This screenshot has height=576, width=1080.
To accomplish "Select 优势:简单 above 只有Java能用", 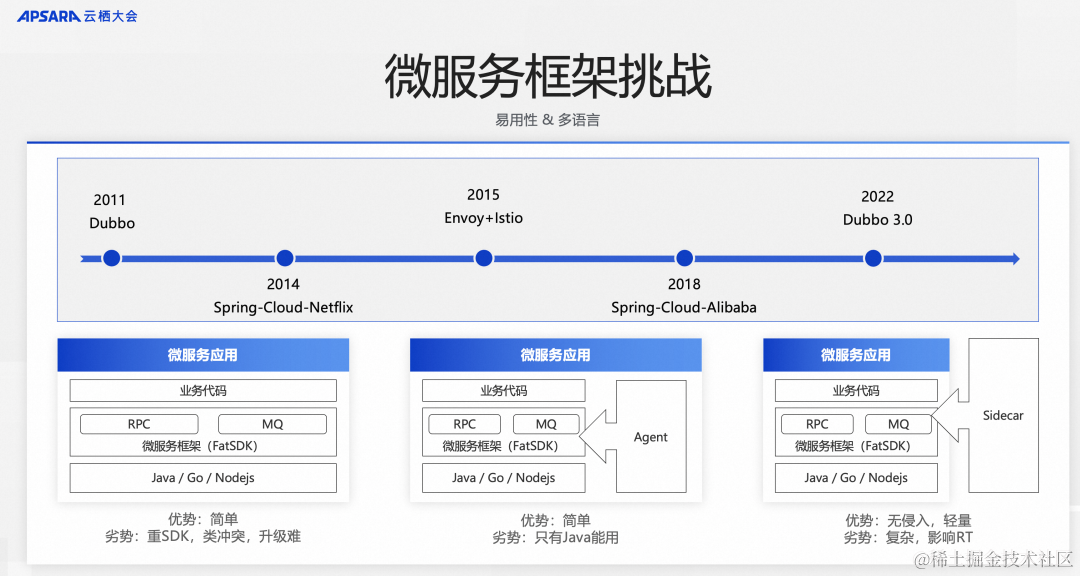I will [x=556, y=520].
